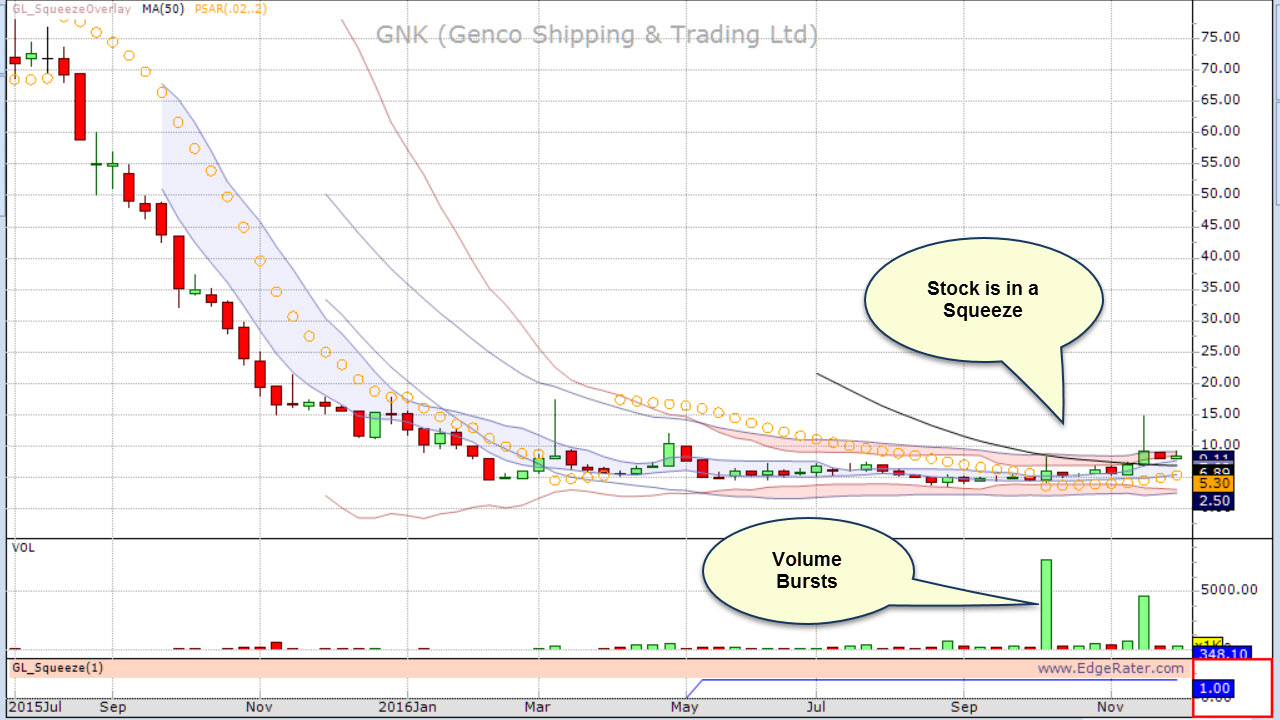Screen dimensions: 1280x720
Task: Open the www.EdgeRater.com link
Action: 1110,668
